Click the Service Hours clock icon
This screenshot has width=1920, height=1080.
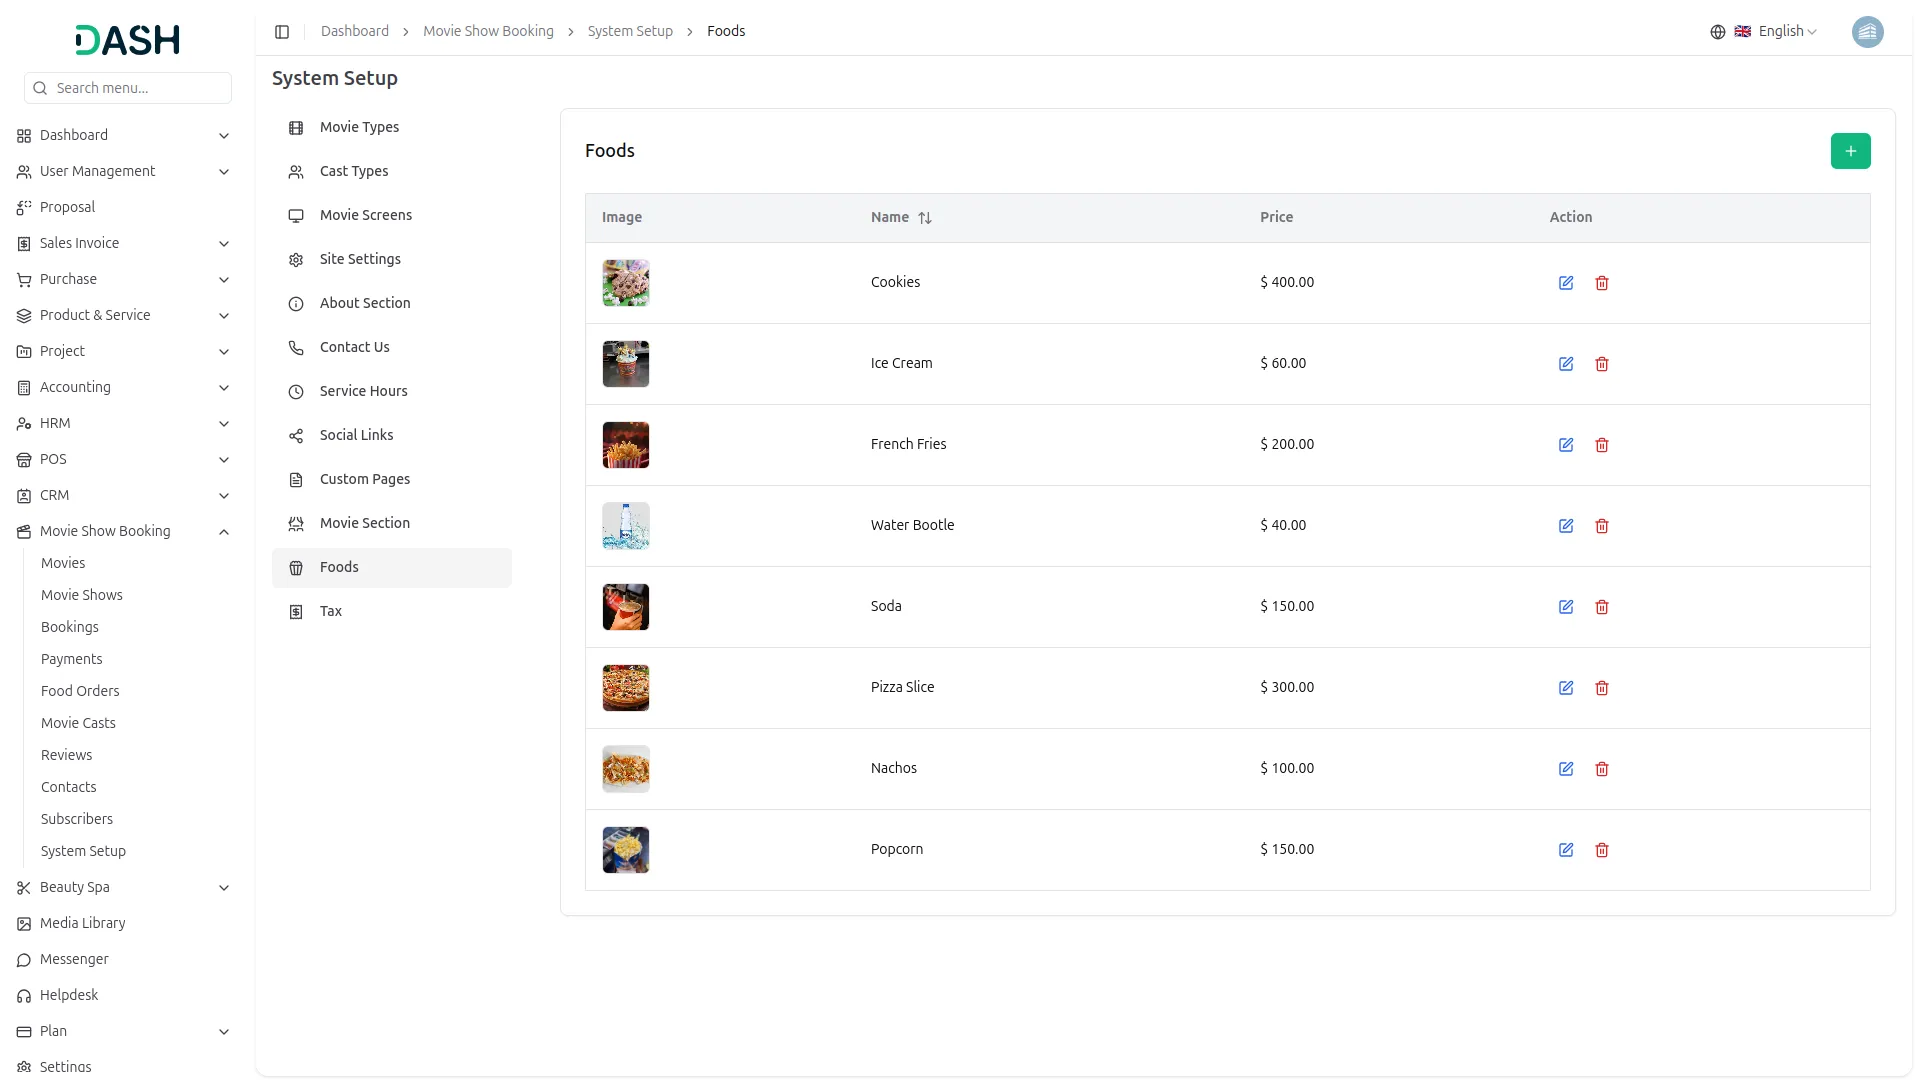coord(296,392)
